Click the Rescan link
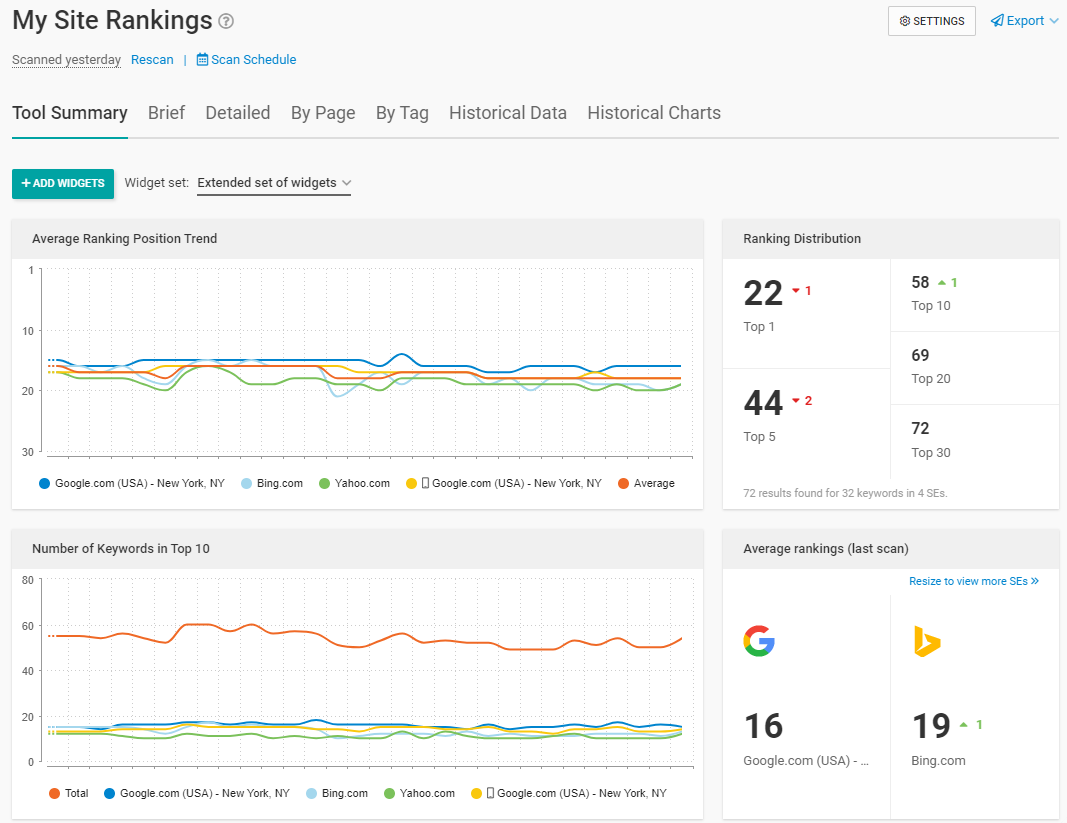Screen dimensions: 1067x823 [x=152, y=60]
